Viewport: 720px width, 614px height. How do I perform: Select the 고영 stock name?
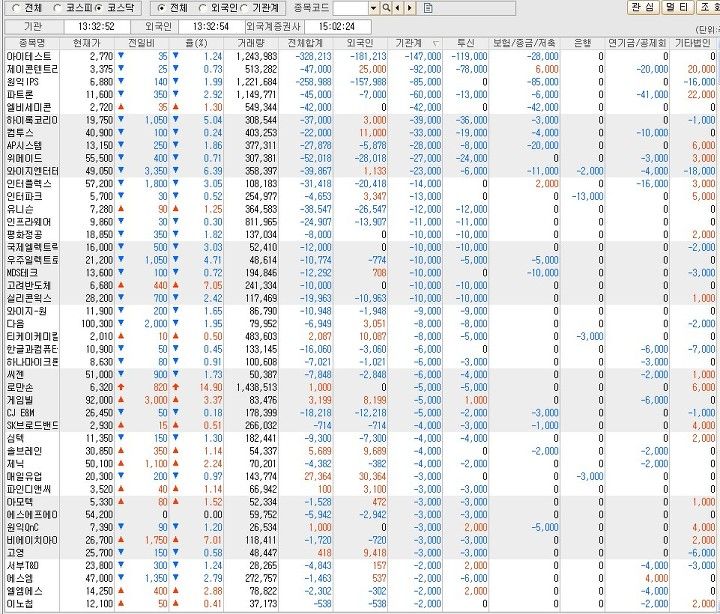tap(15, 552)
